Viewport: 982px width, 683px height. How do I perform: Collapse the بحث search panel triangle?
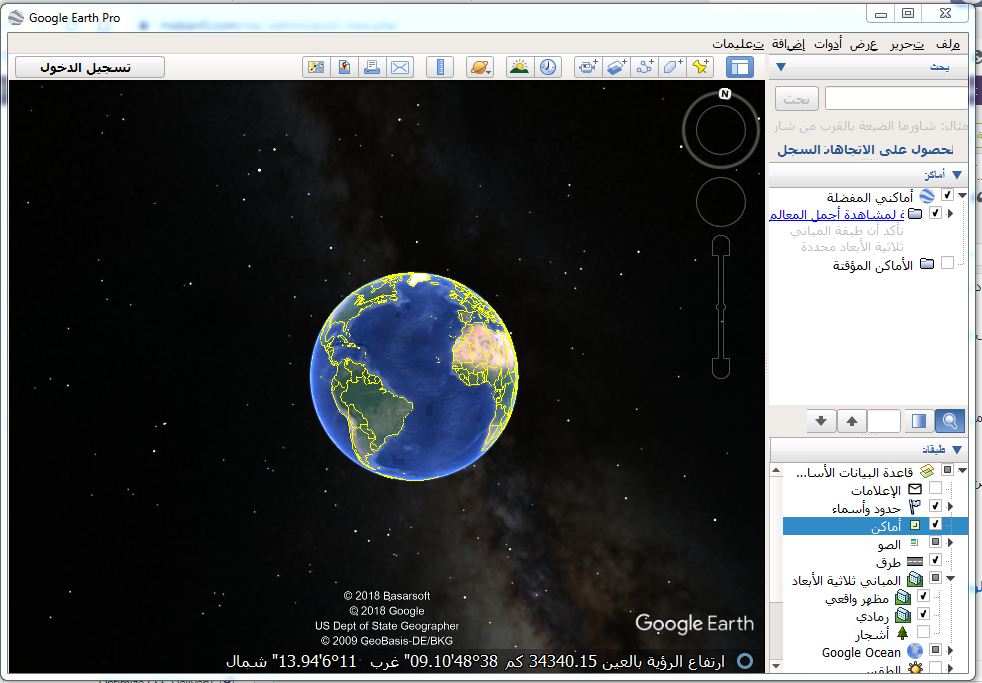[781, 67]
